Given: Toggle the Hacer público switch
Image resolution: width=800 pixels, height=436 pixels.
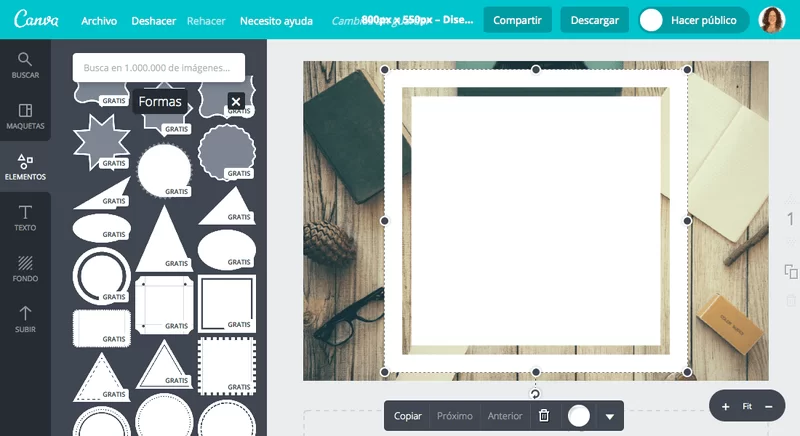Looking at the screenshot, I should [x=693, y=20].
